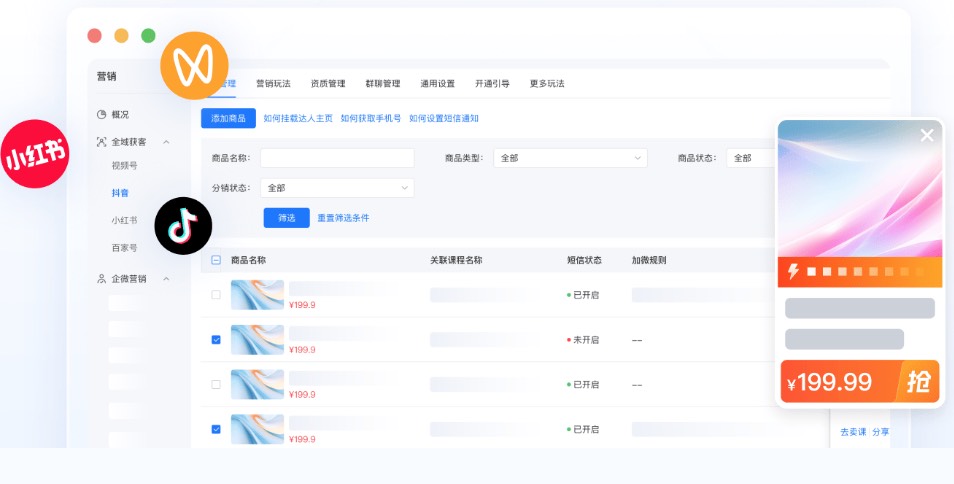Select 视频号 in the sidebar
954x484 pixels.
click(124, 165)
